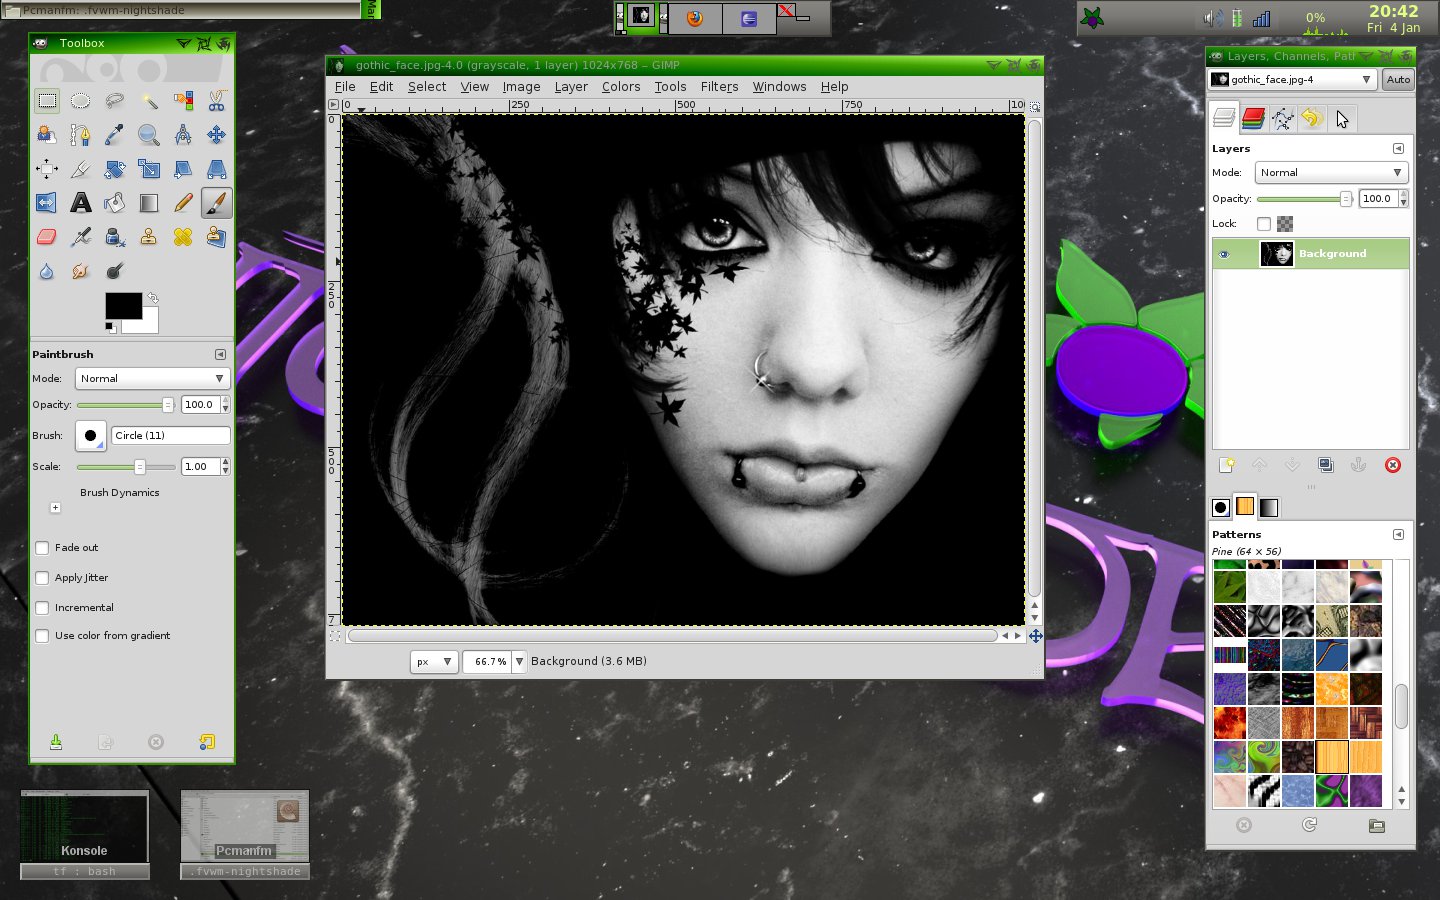Enable Use color from gradient
The height and width of the screenshot is (900, 1440).
tap(42, 636)
